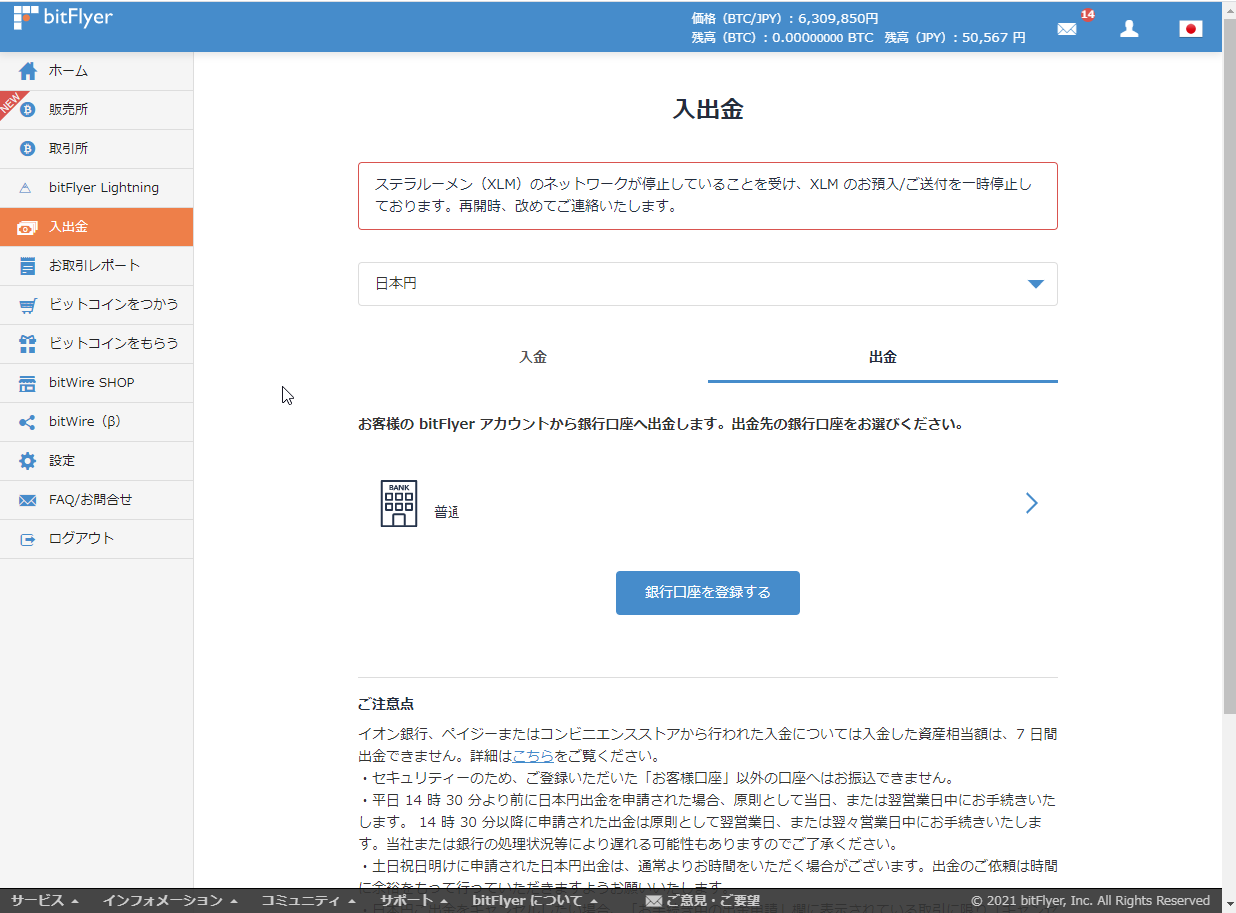Open ビットコインをつかう menu item
Image resolution: width=1236 pixels, height=913 pixels.
(96, 305)
